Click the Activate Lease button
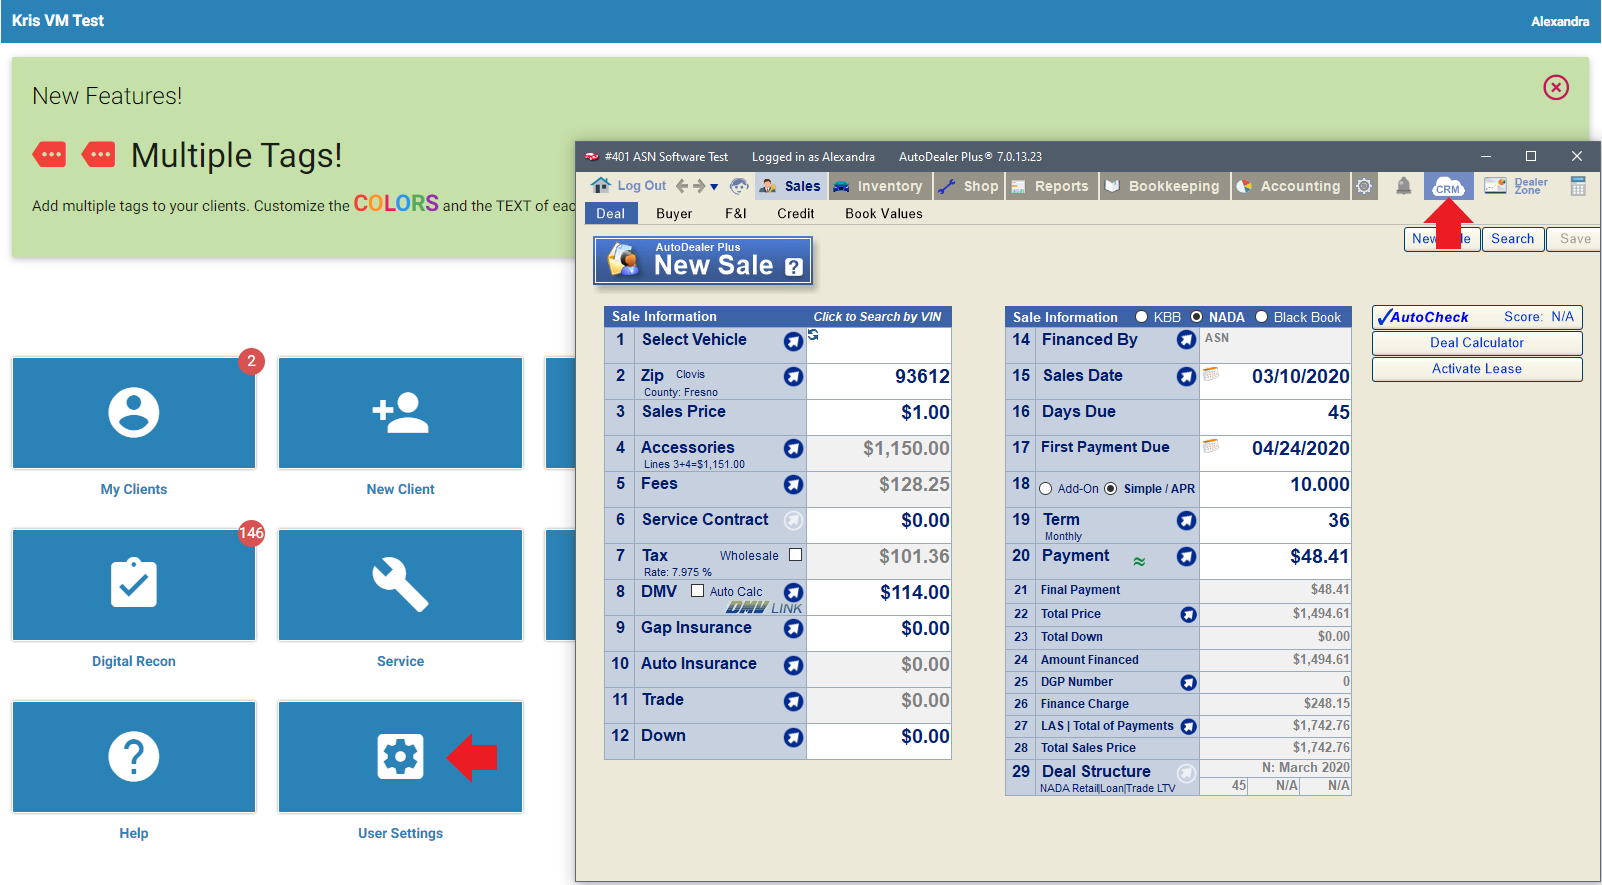This screenshot has height=885, width=1602. (1477, 369)
